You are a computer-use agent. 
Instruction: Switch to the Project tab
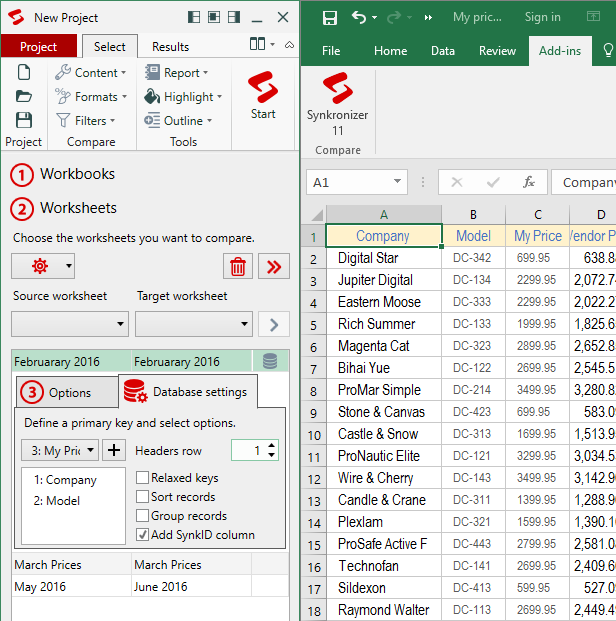pos(39,46)
